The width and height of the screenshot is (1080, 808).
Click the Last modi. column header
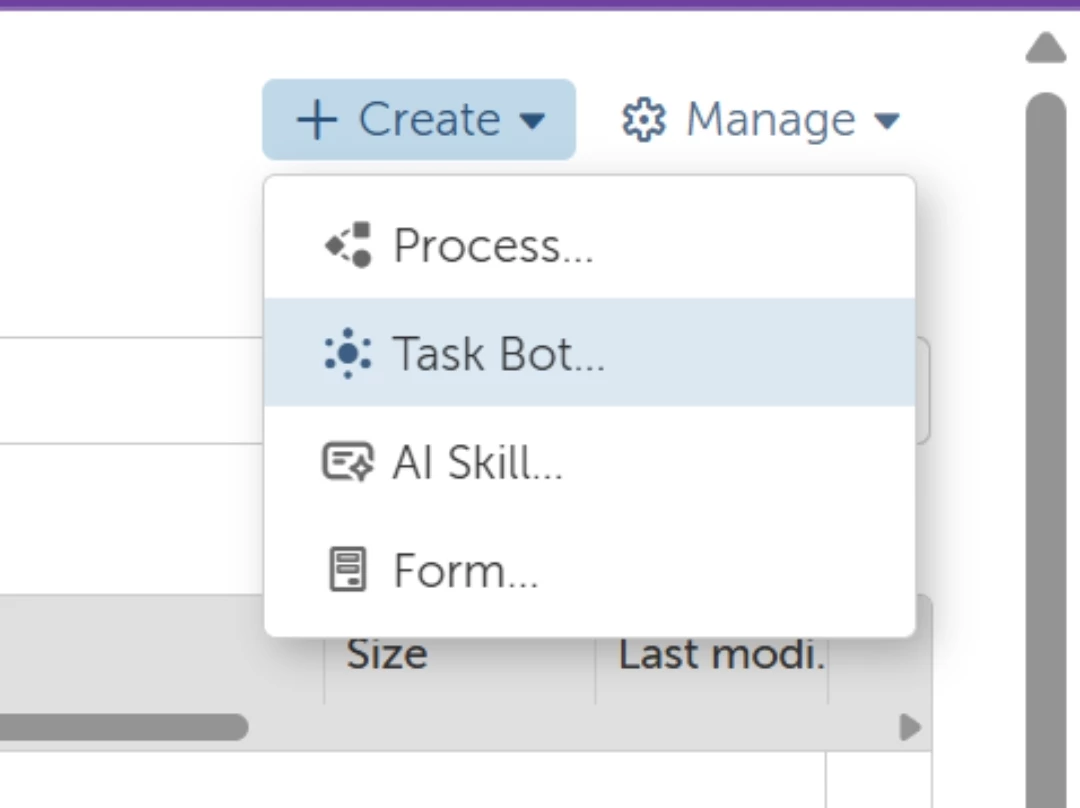(x=722, y=654)
